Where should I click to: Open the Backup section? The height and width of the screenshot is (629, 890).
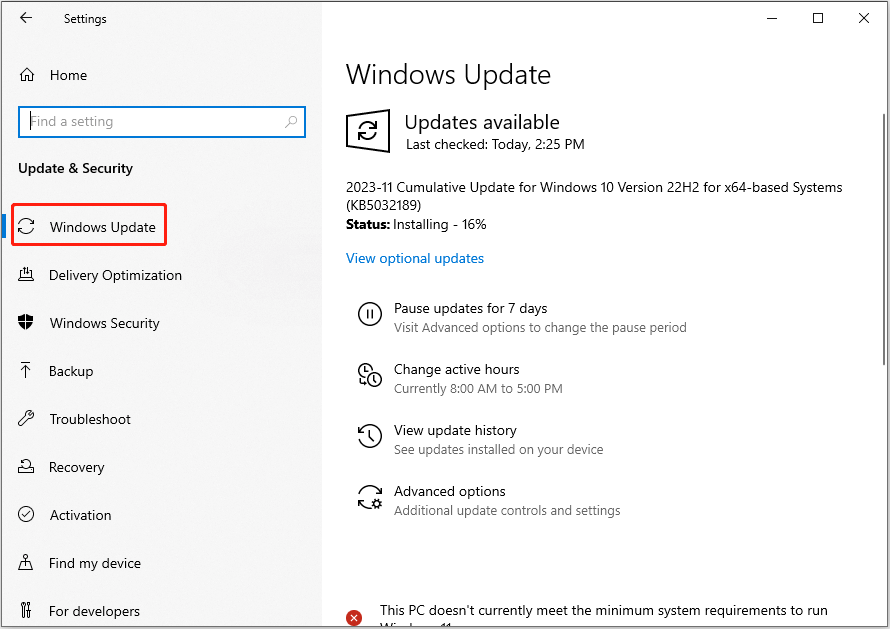tap(71, 371)
